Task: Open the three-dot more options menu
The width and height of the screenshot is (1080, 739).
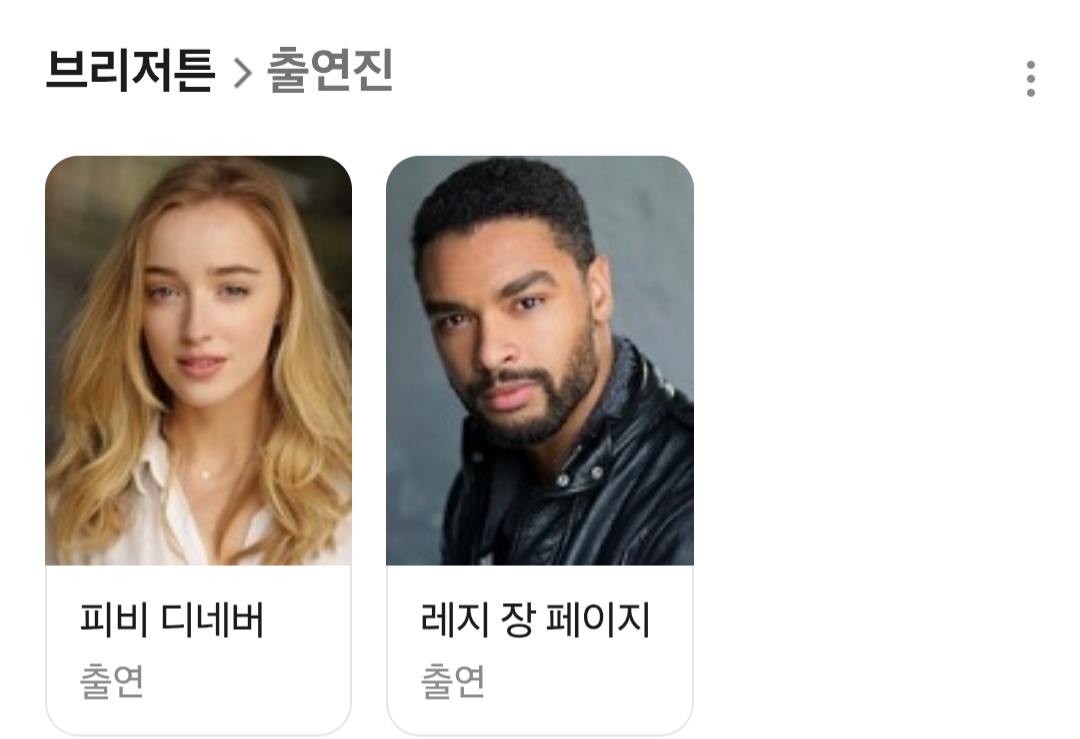Action: (x=1030, y=79)
